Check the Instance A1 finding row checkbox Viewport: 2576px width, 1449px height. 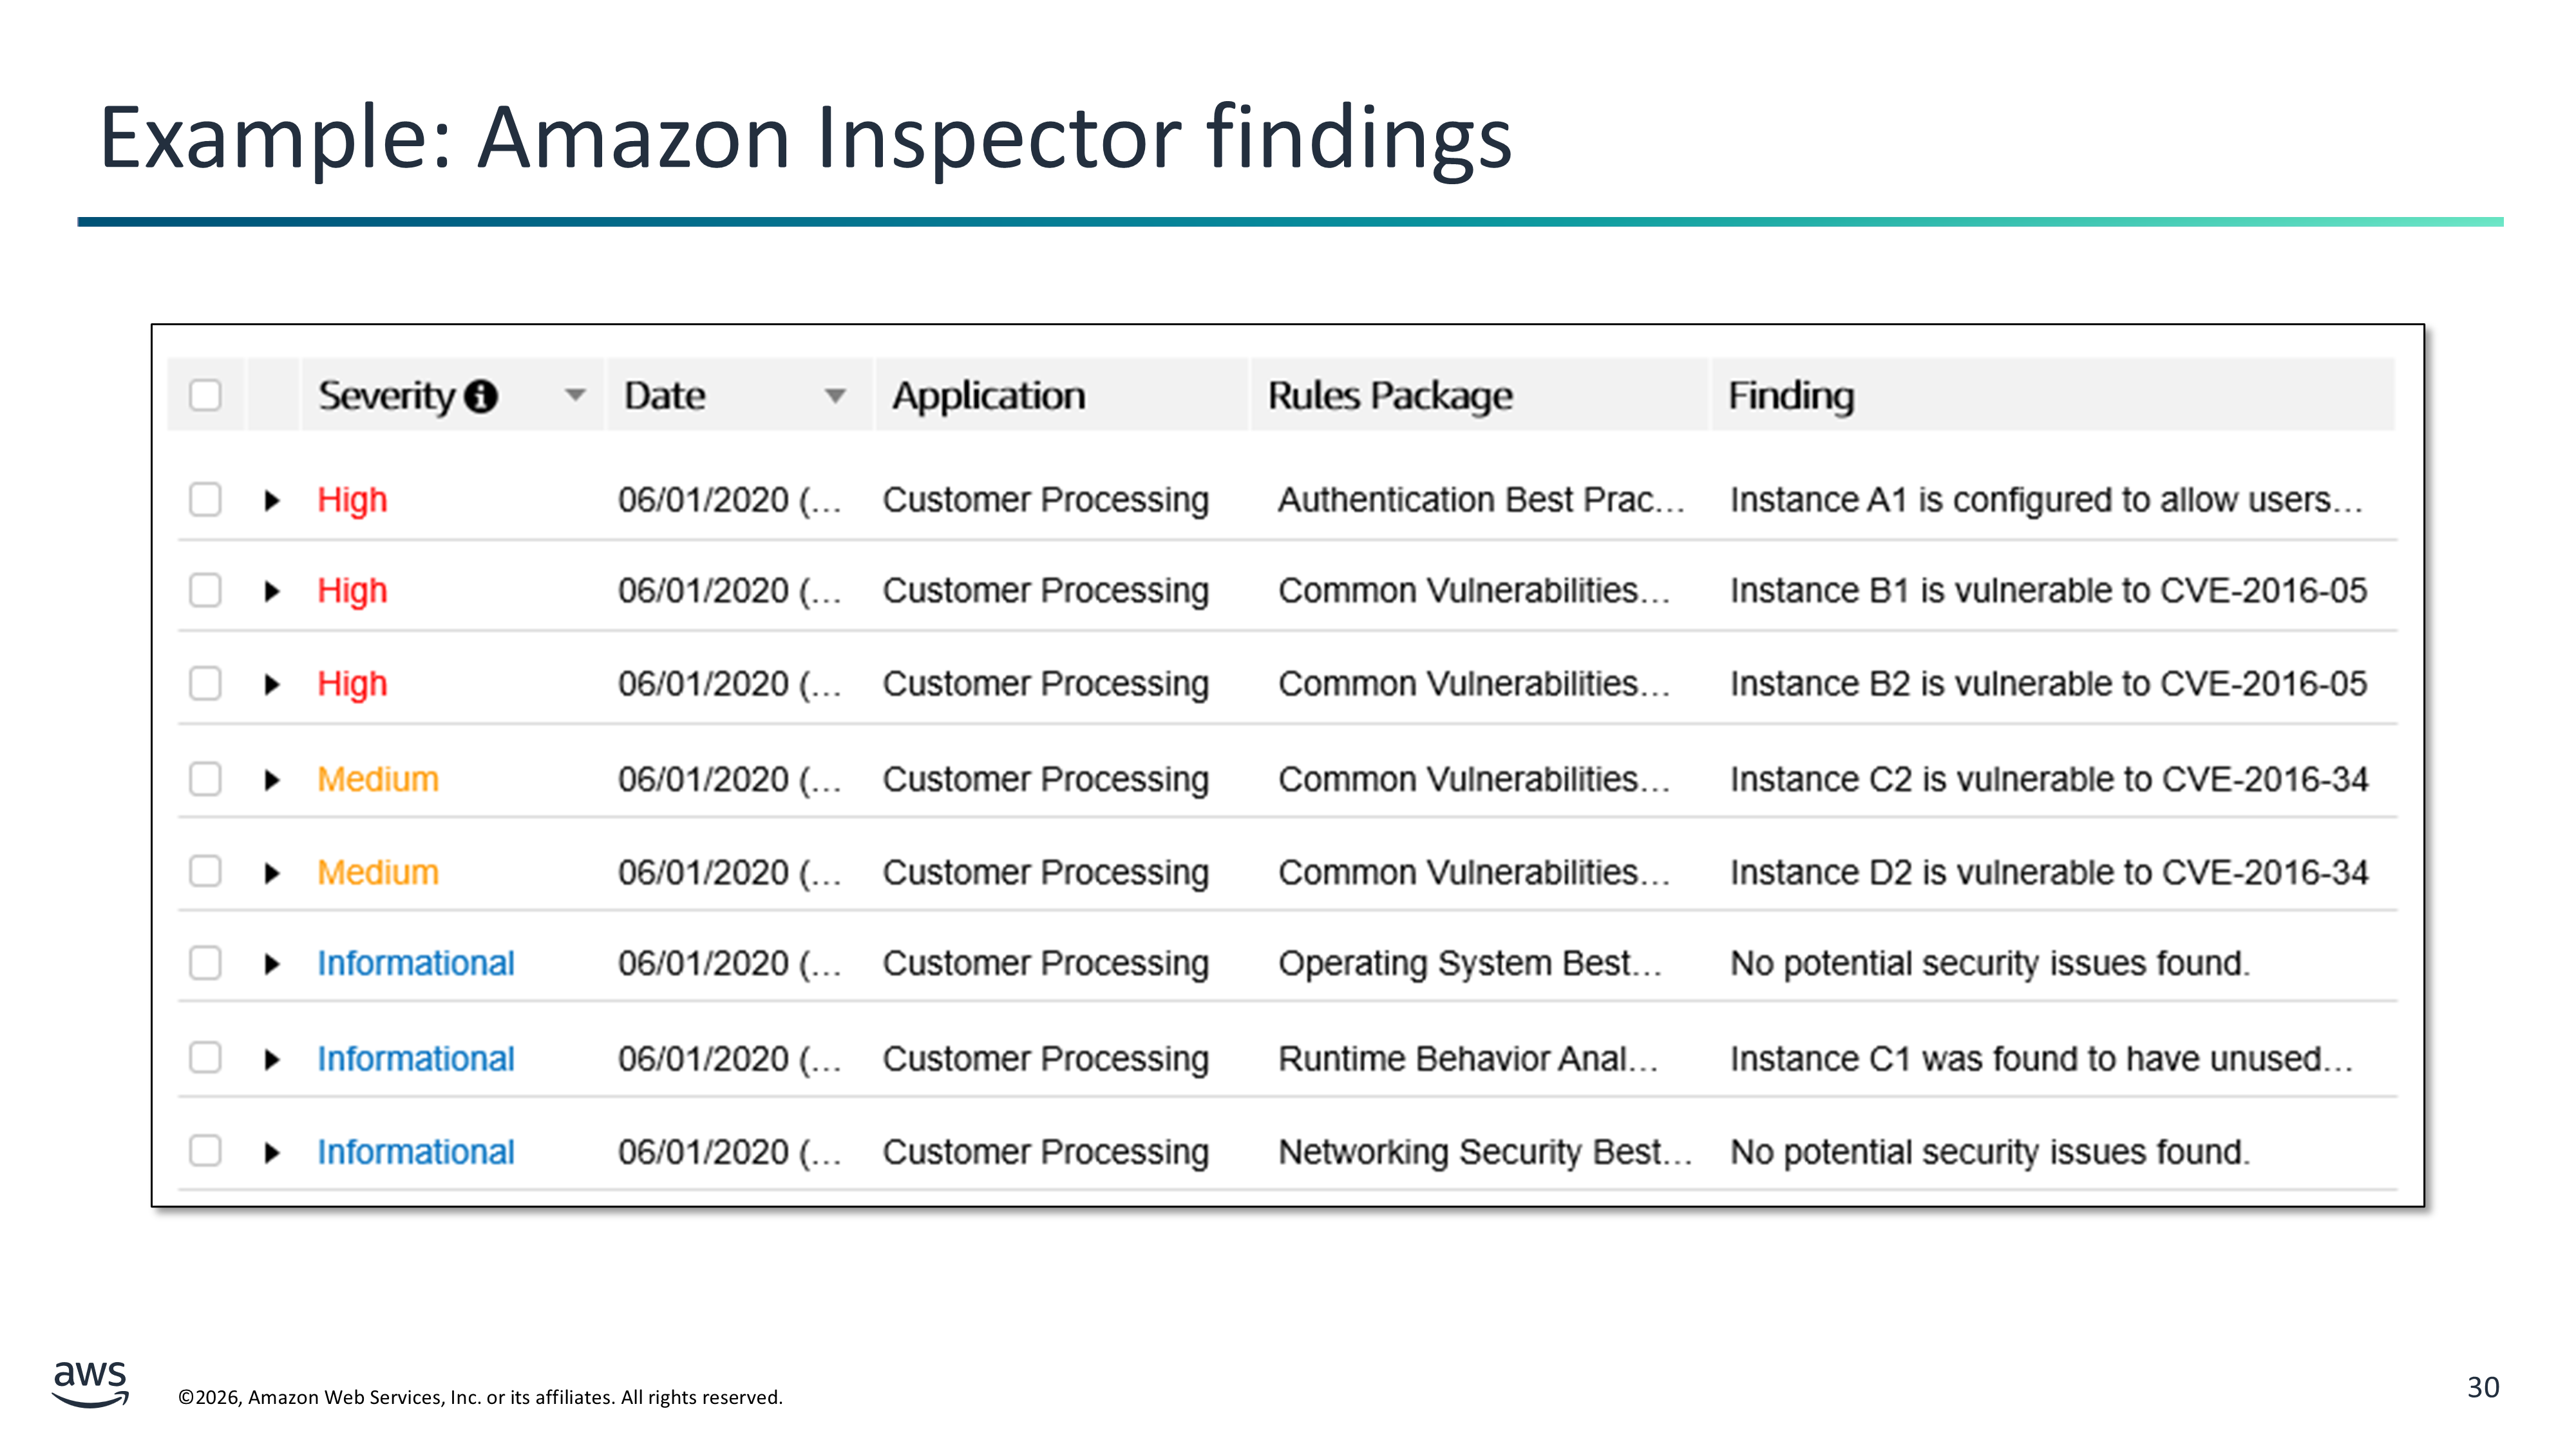coord(205,499)
